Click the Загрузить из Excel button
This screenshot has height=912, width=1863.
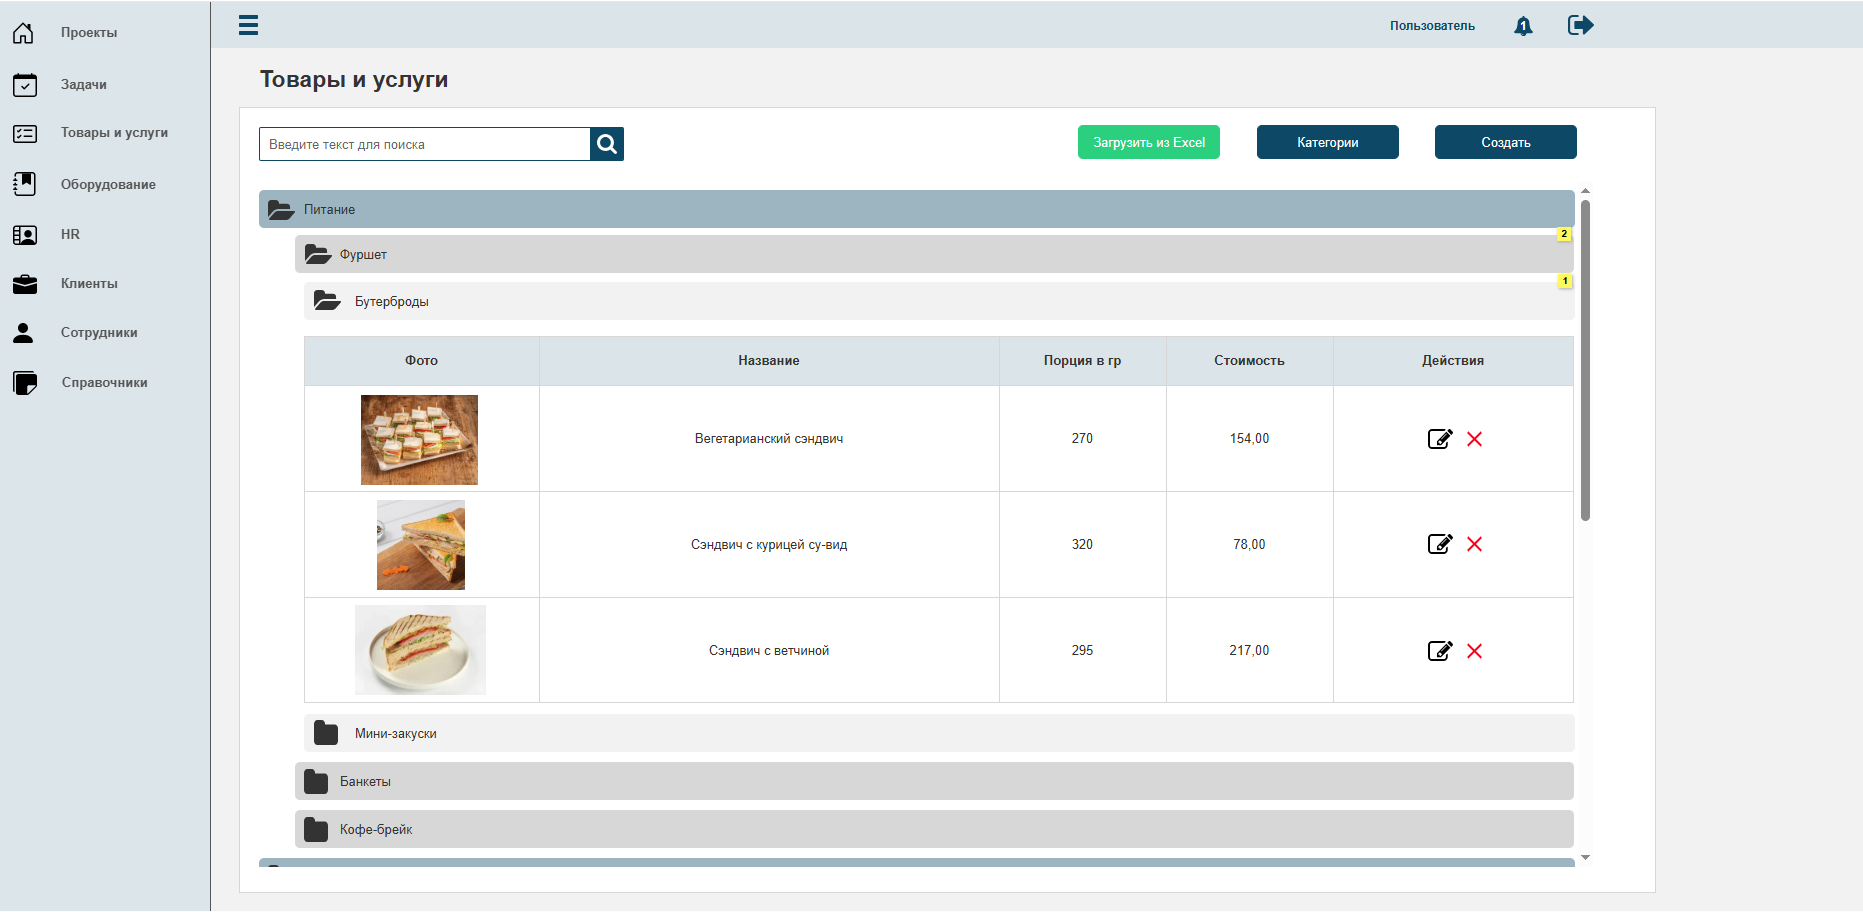click(x=1148, y=142)
